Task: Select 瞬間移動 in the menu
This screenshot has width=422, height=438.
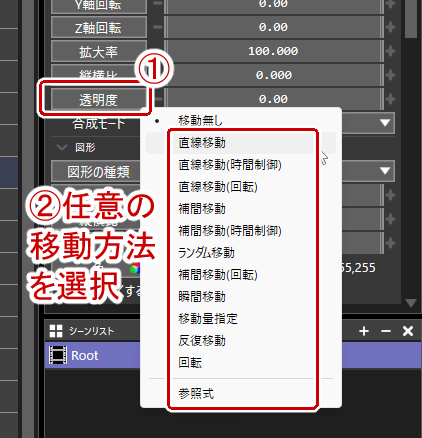Action: (241, 297)
